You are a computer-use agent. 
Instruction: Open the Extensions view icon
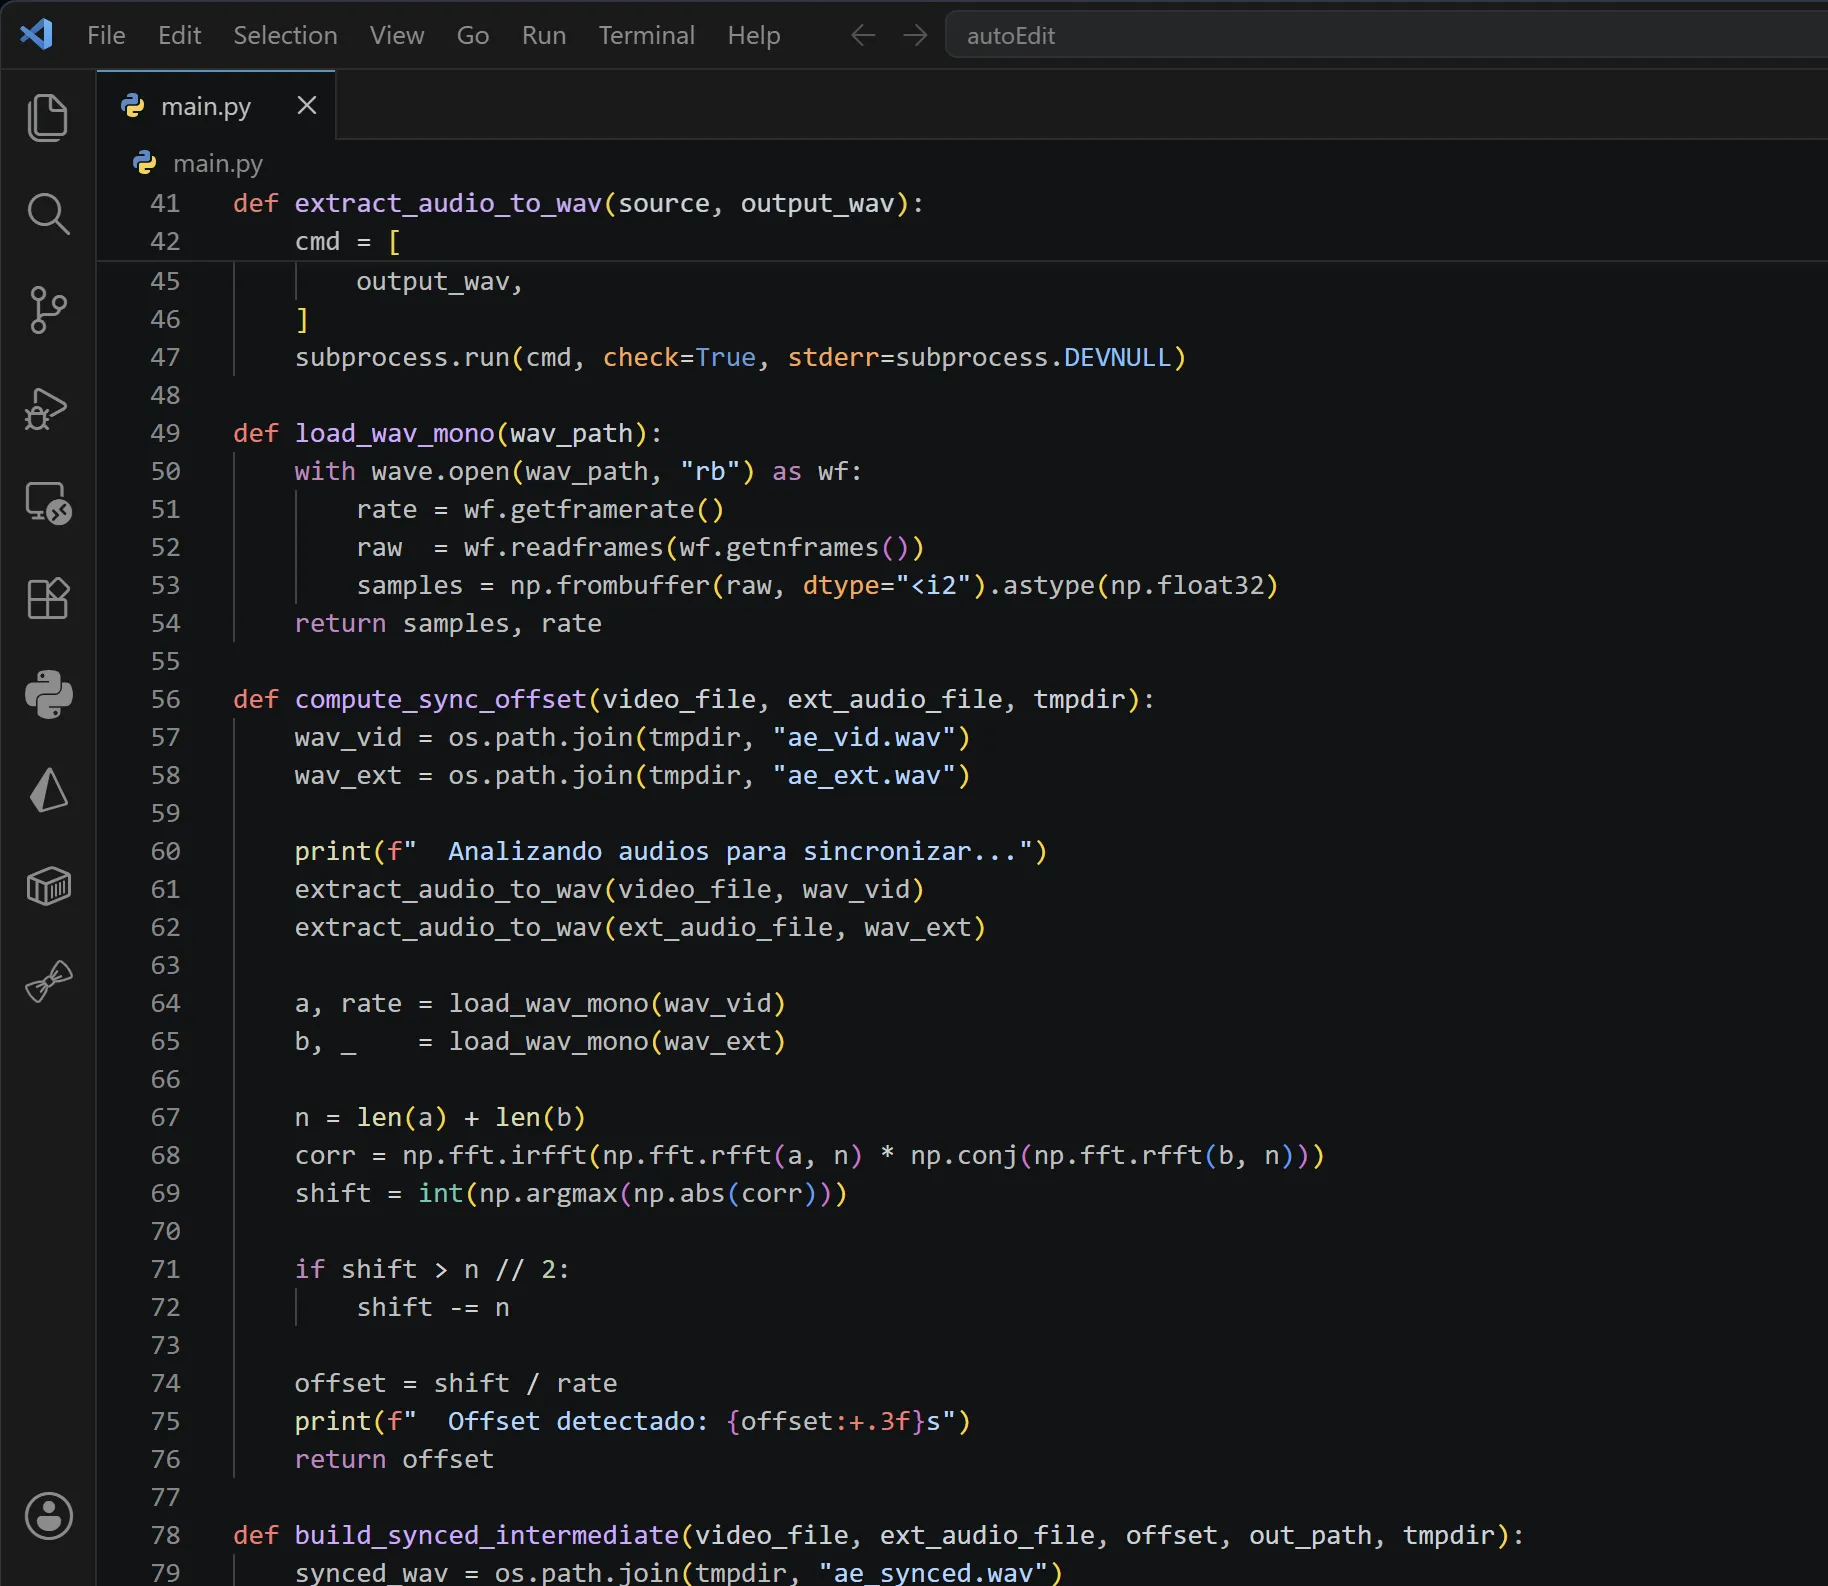[48, 599]
